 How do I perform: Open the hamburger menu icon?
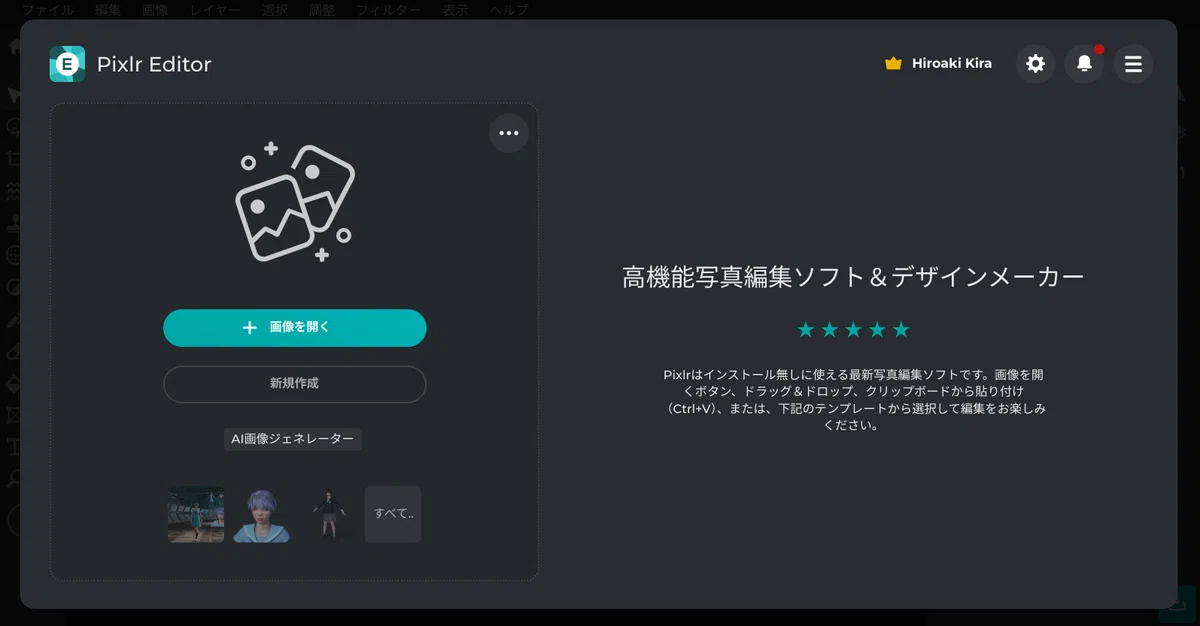pyautogui.click(x=1133, y=64)
